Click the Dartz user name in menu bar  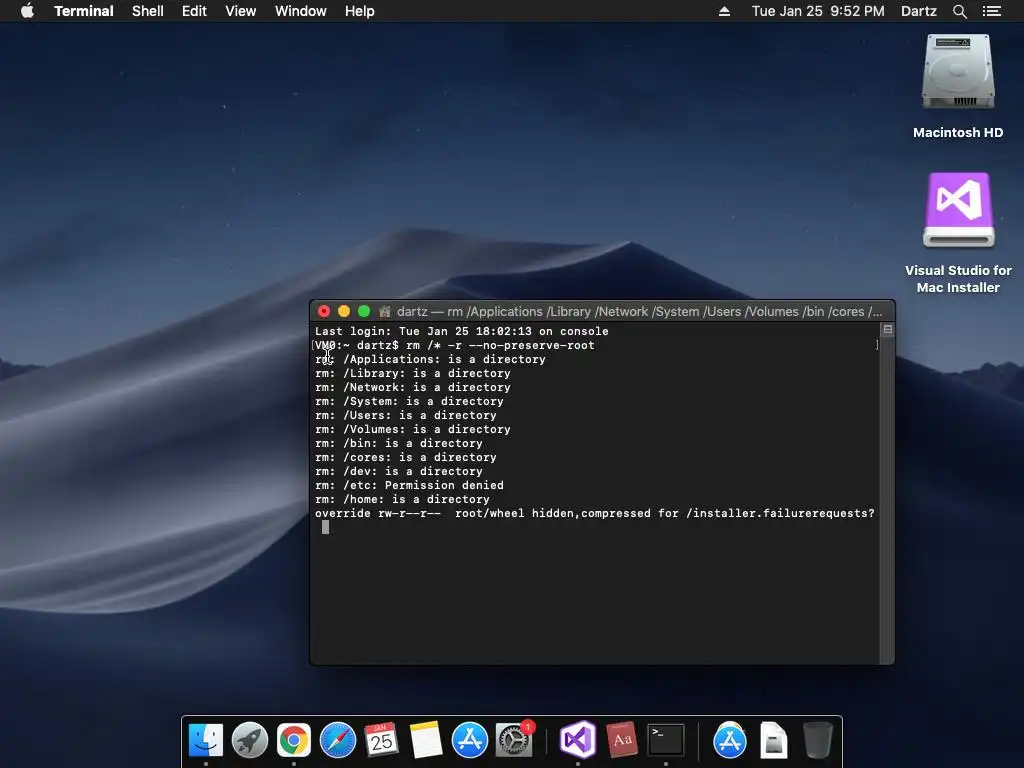coord(919,11)
